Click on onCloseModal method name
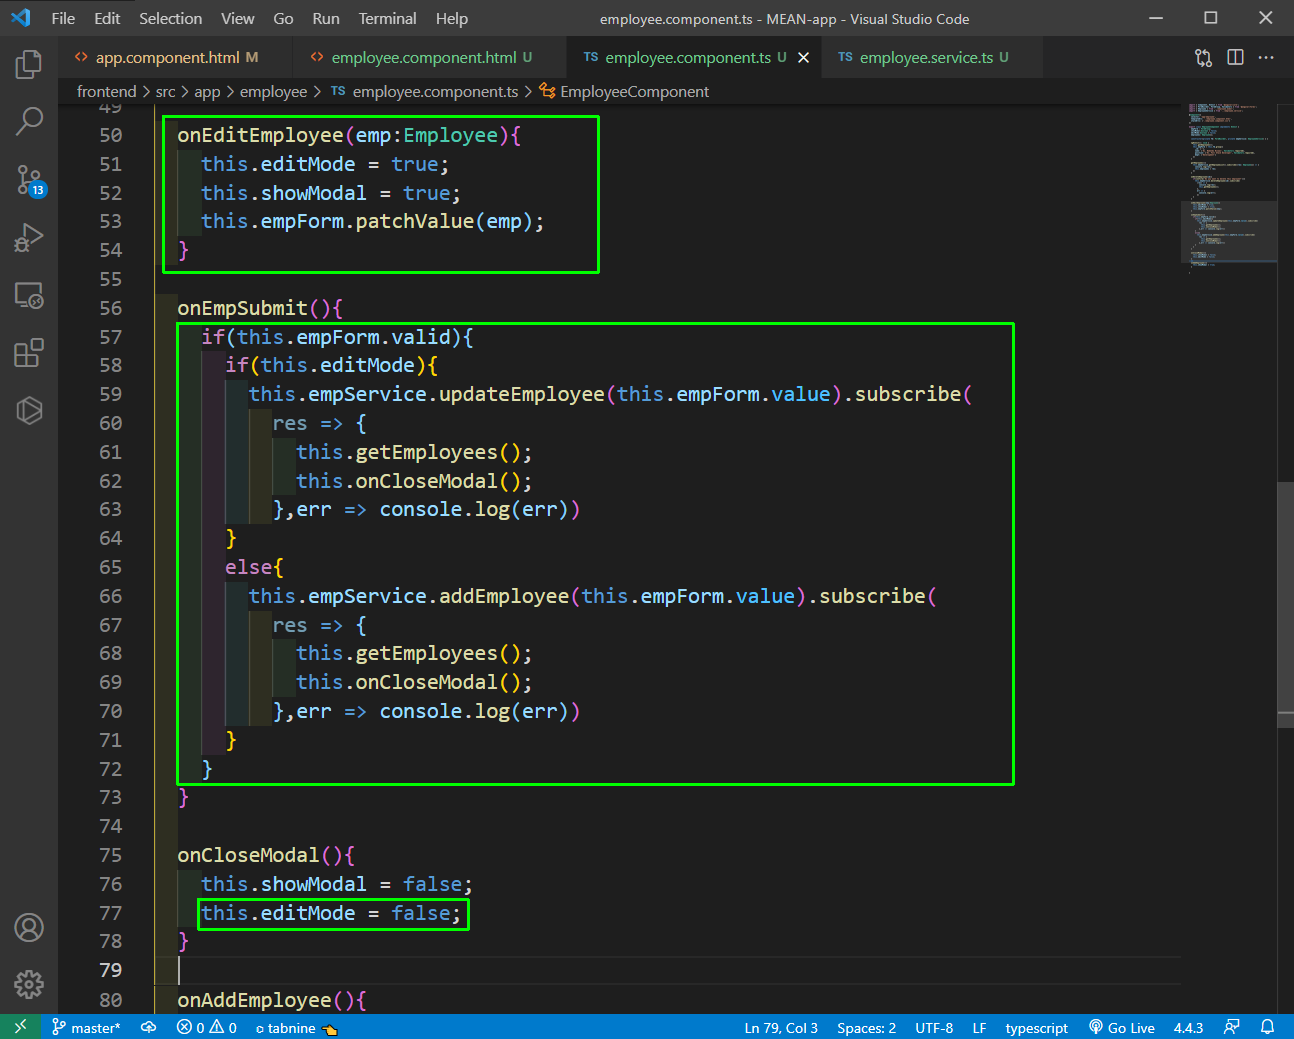The width and height of the screenshot is (1294, 1039). 249,855
